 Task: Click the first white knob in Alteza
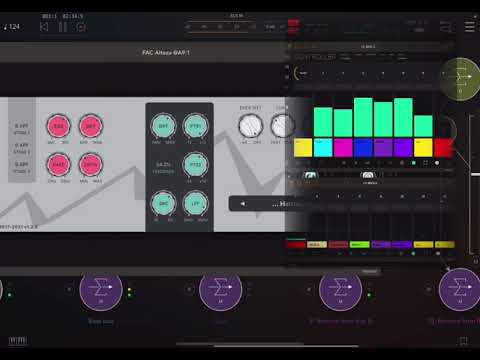pyautogui.click(x=251, y=126)
